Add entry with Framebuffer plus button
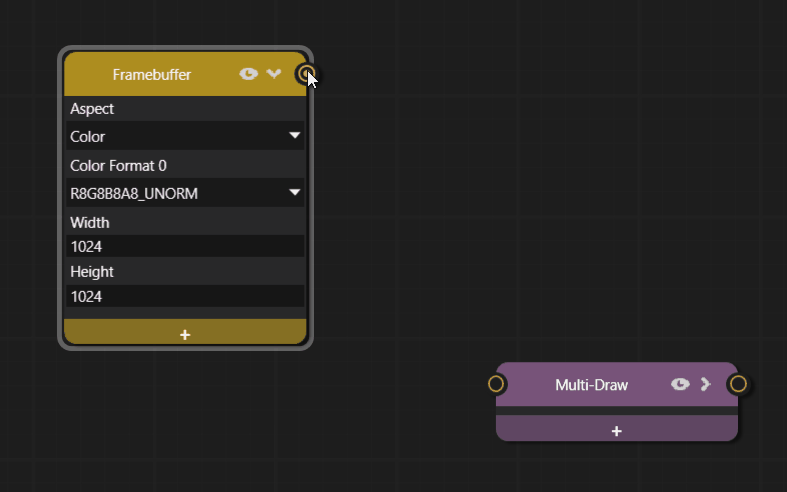This screenshot has height=492, width=787. pyautogui.click(x=185, y=334)
